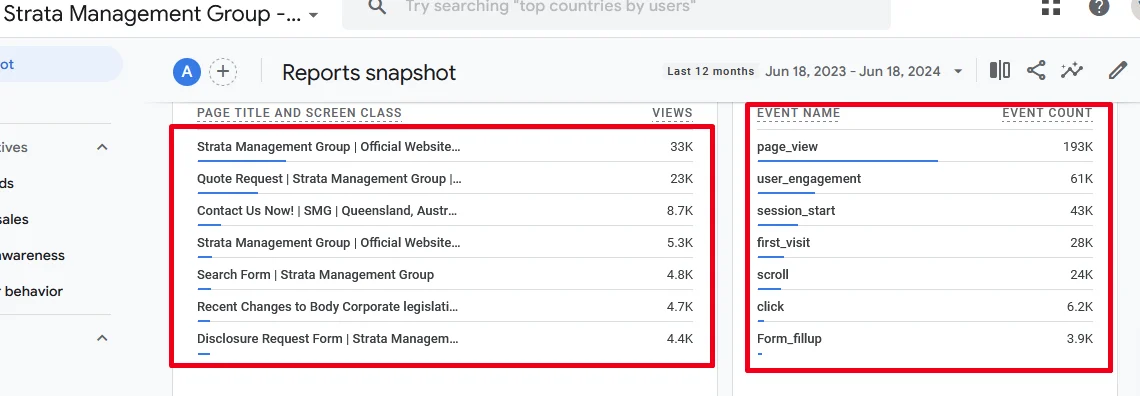This screenshot has height=396, width=1140.
Task: Click the page_view event name
Action: [787, 147]
